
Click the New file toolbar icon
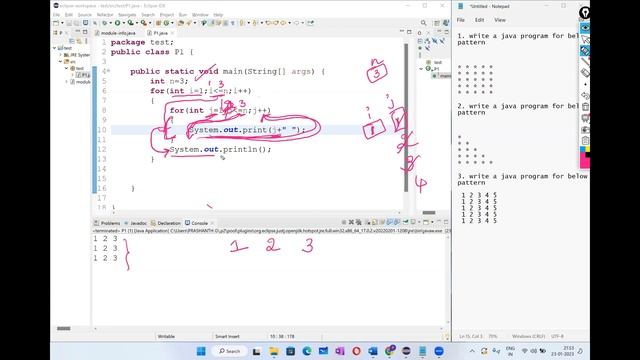[56, 23]
